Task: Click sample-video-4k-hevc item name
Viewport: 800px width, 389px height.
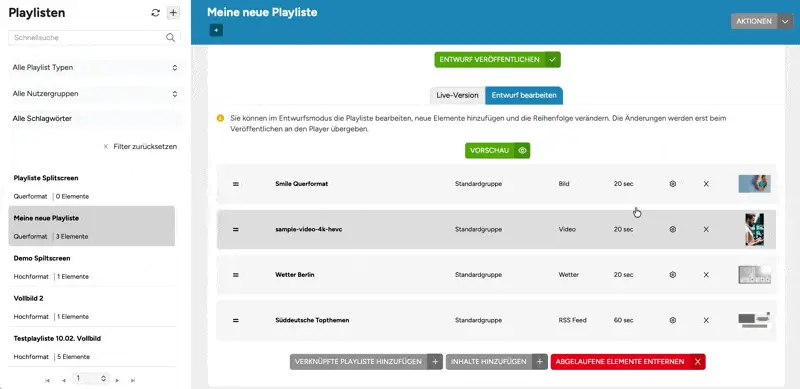Action: pos(309,229)
